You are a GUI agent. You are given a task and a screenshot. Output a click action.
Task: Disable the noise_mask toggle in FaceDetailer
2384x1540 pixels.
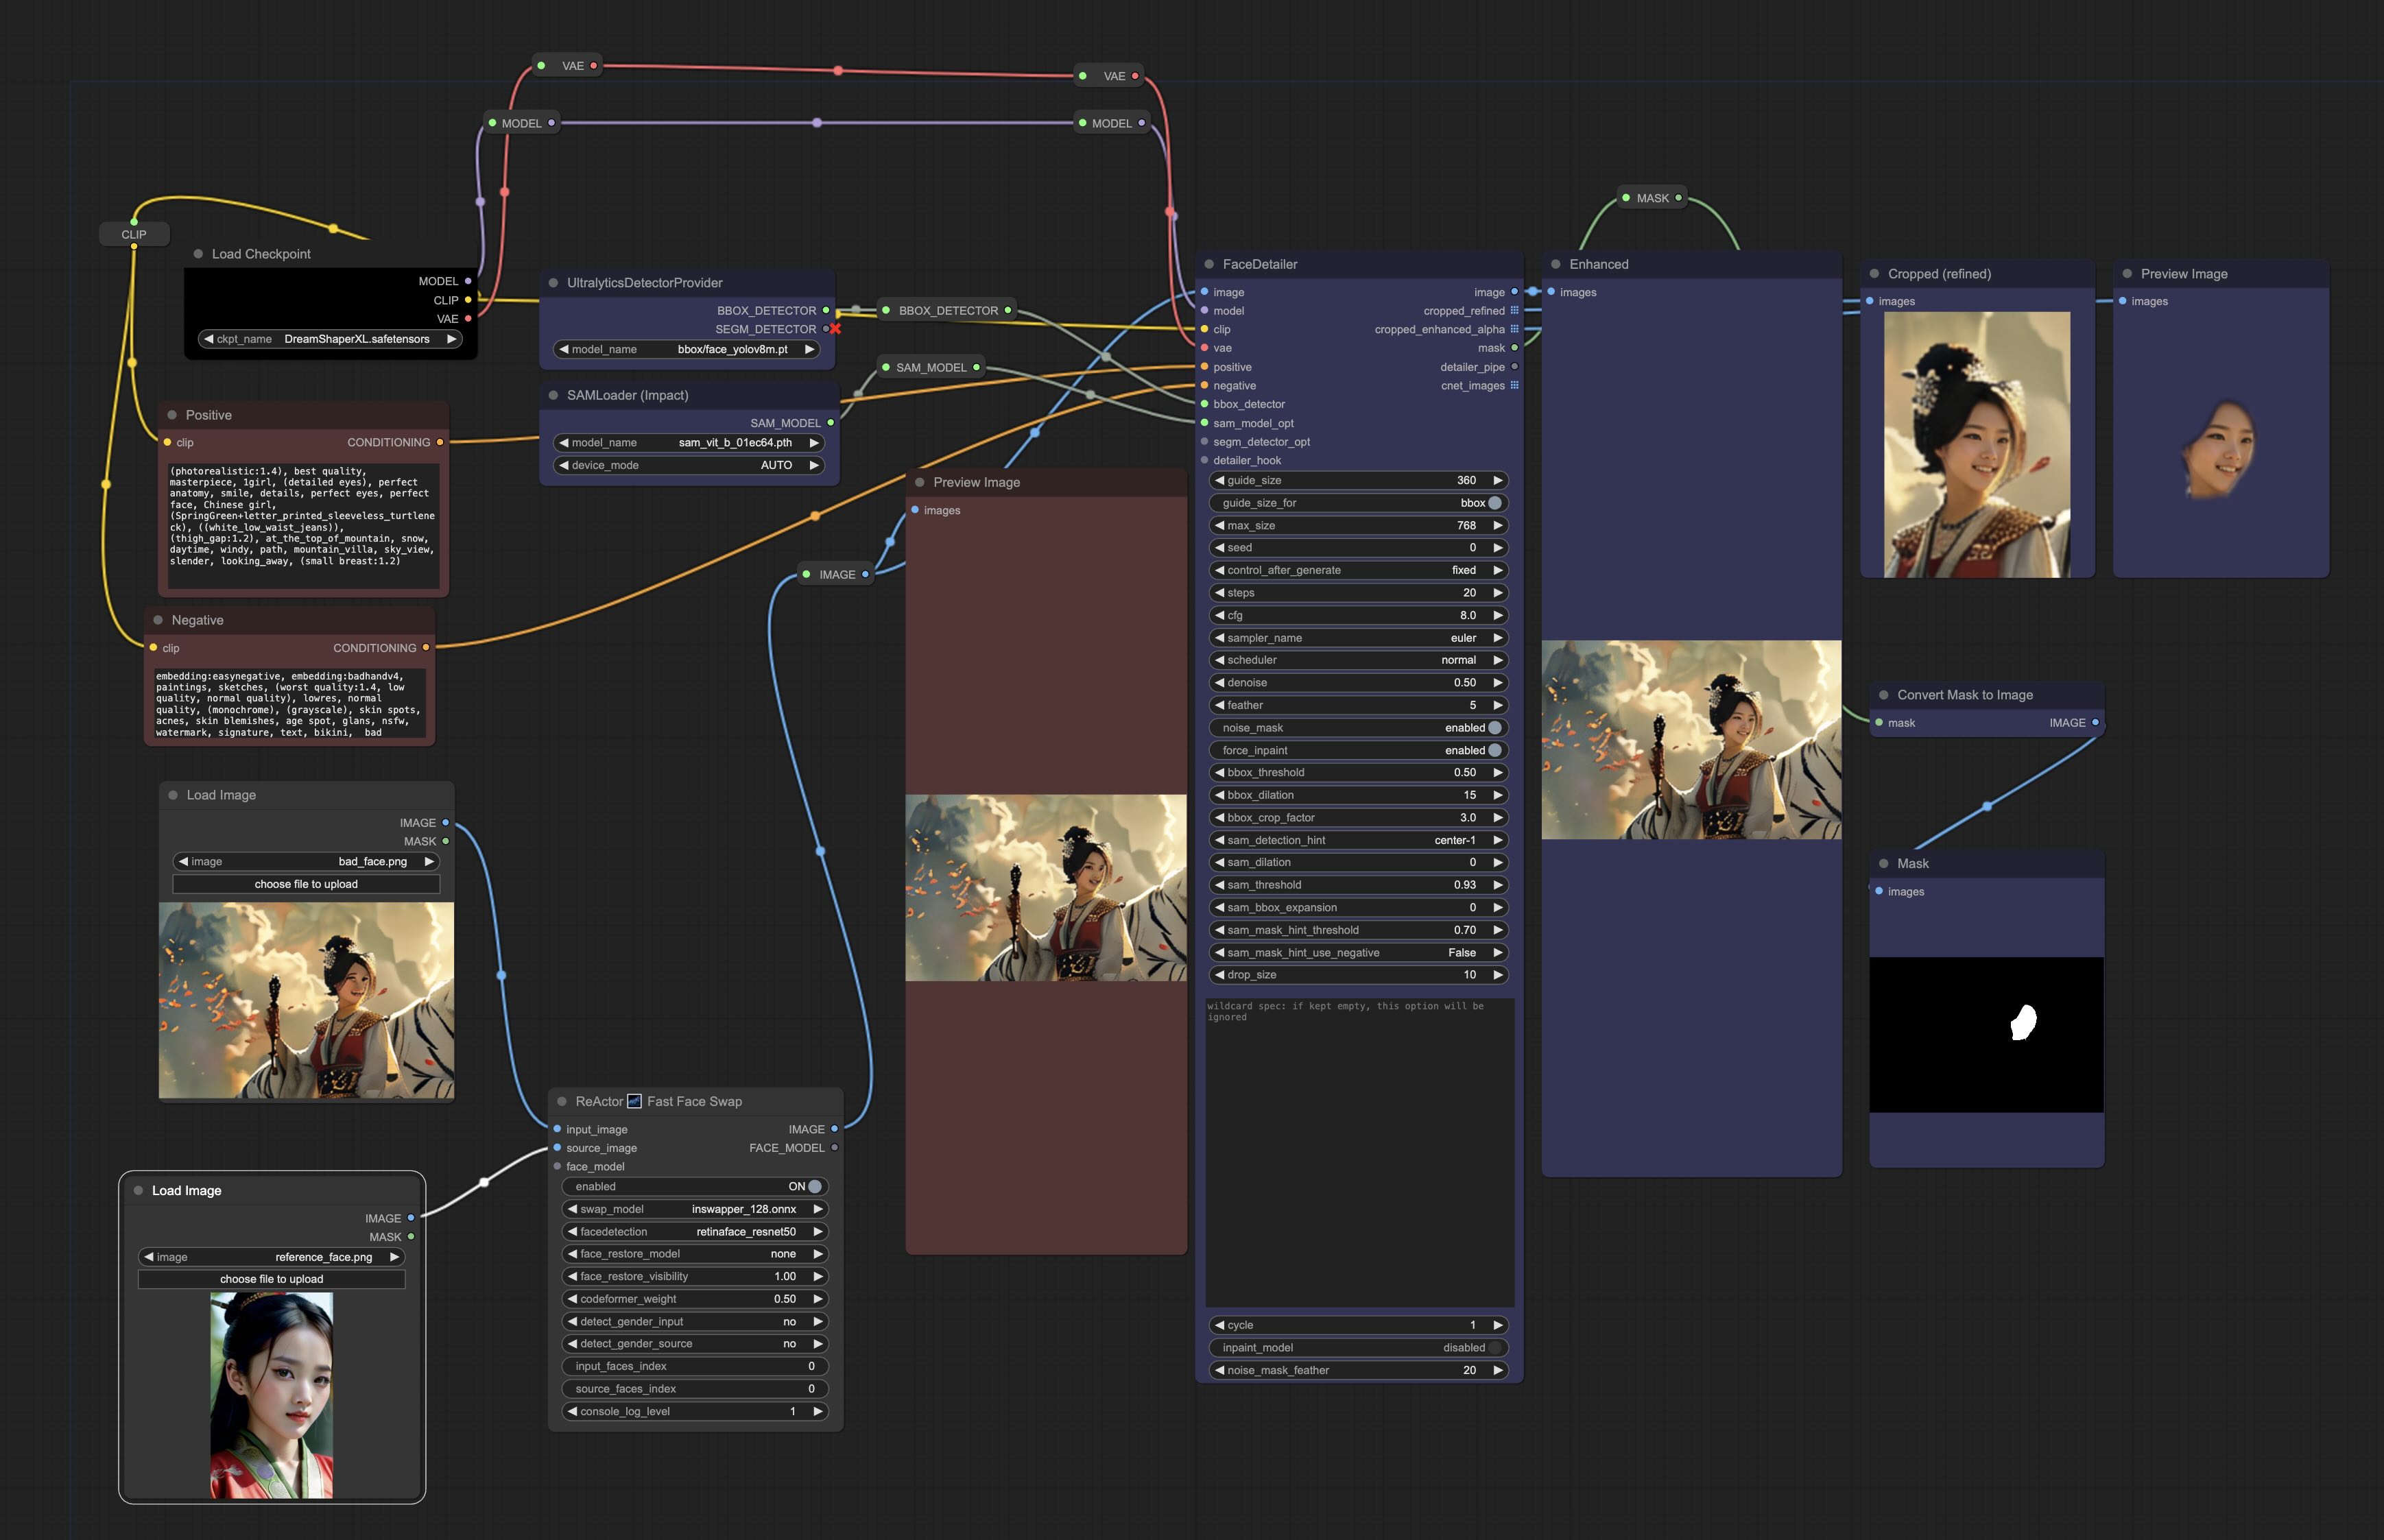(x=1494, y=728)
